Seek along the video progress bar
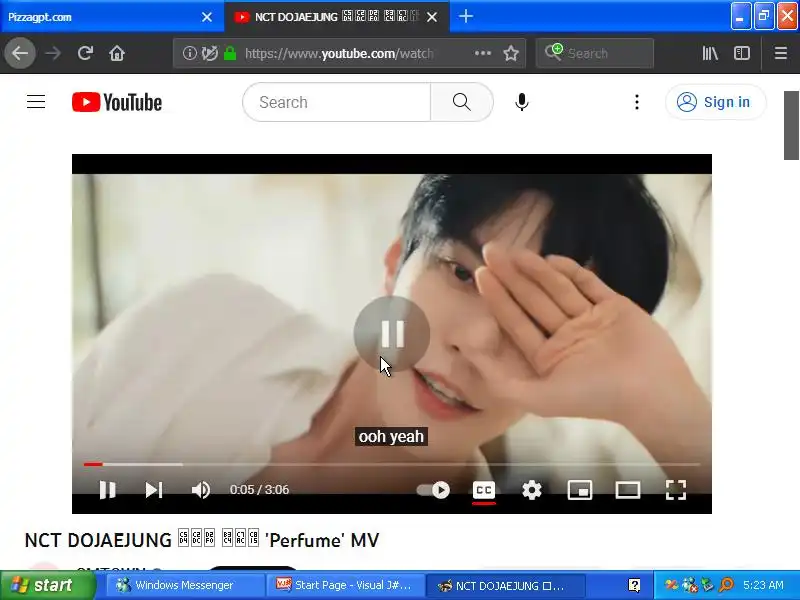The height and width of the screenshot is (600, 800). 392,464
